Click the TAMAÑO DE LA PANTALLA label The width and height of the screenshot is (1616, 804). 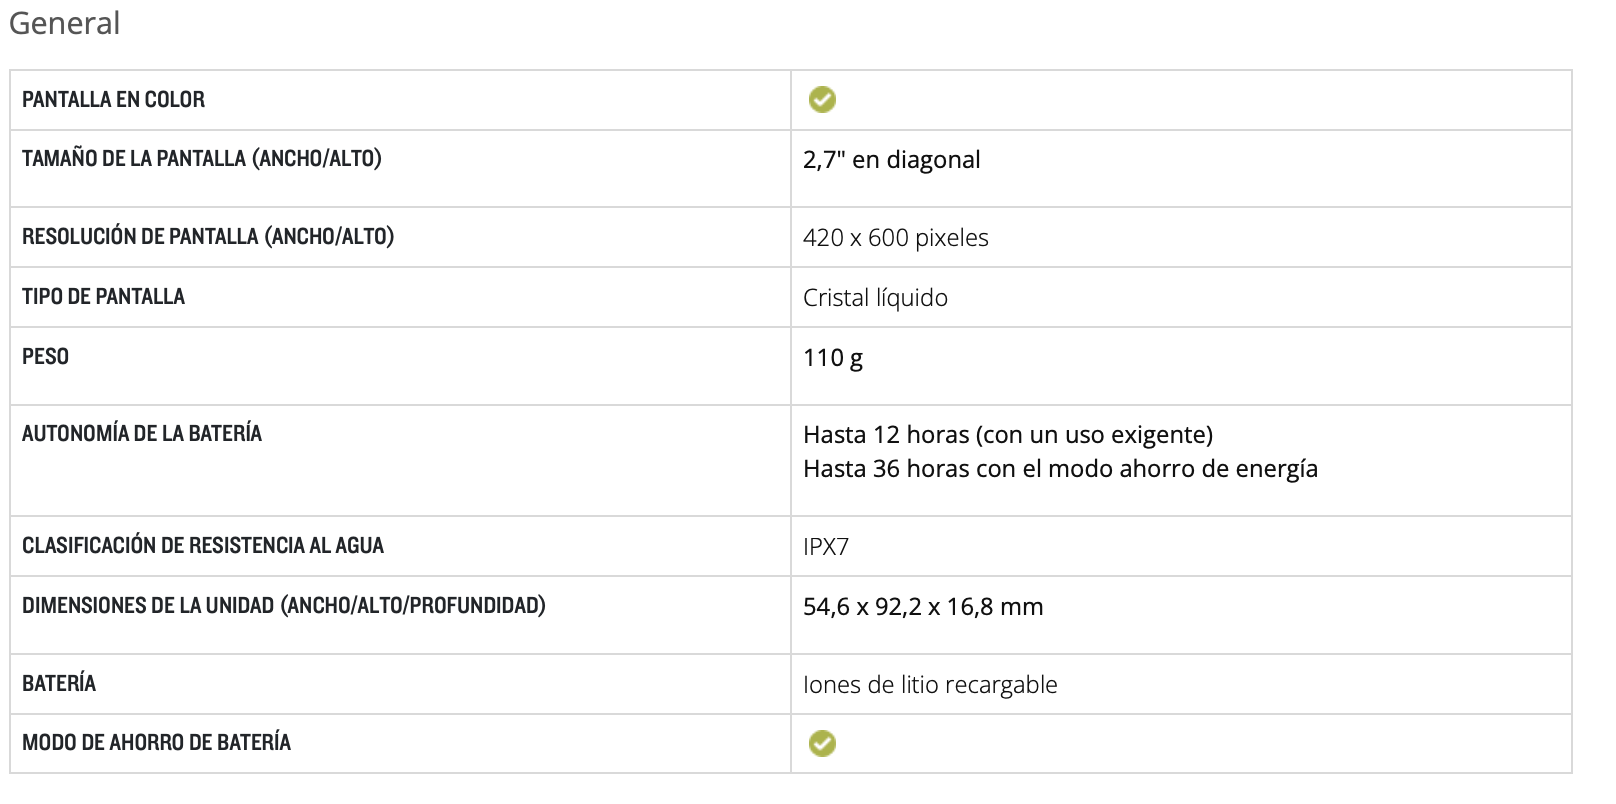[202, 159]
